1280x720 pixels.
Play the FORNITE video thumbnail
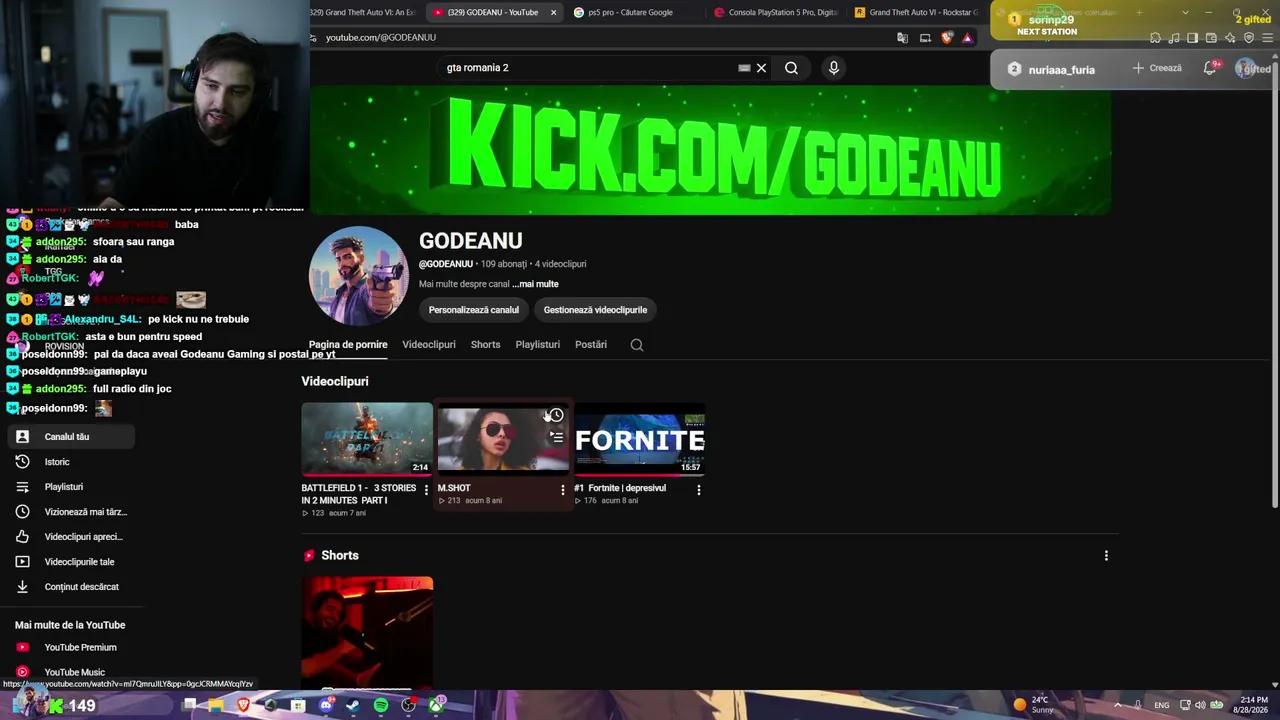tap(640, 438)
